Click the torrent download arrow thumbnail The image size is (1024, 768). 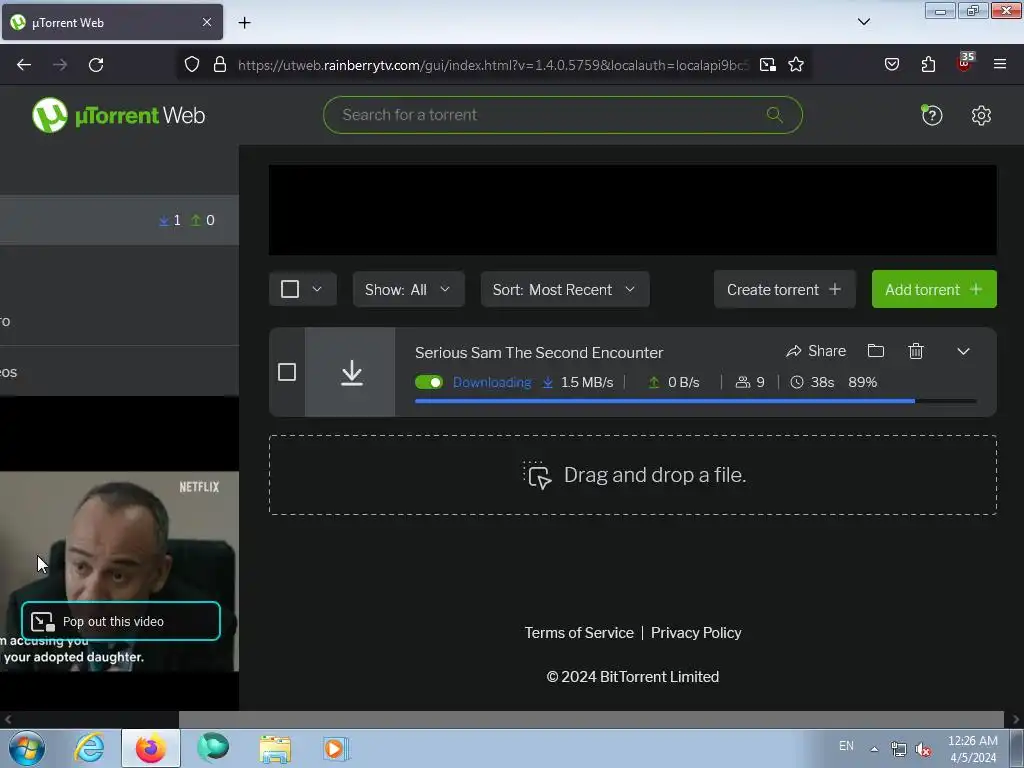(350, 372)
